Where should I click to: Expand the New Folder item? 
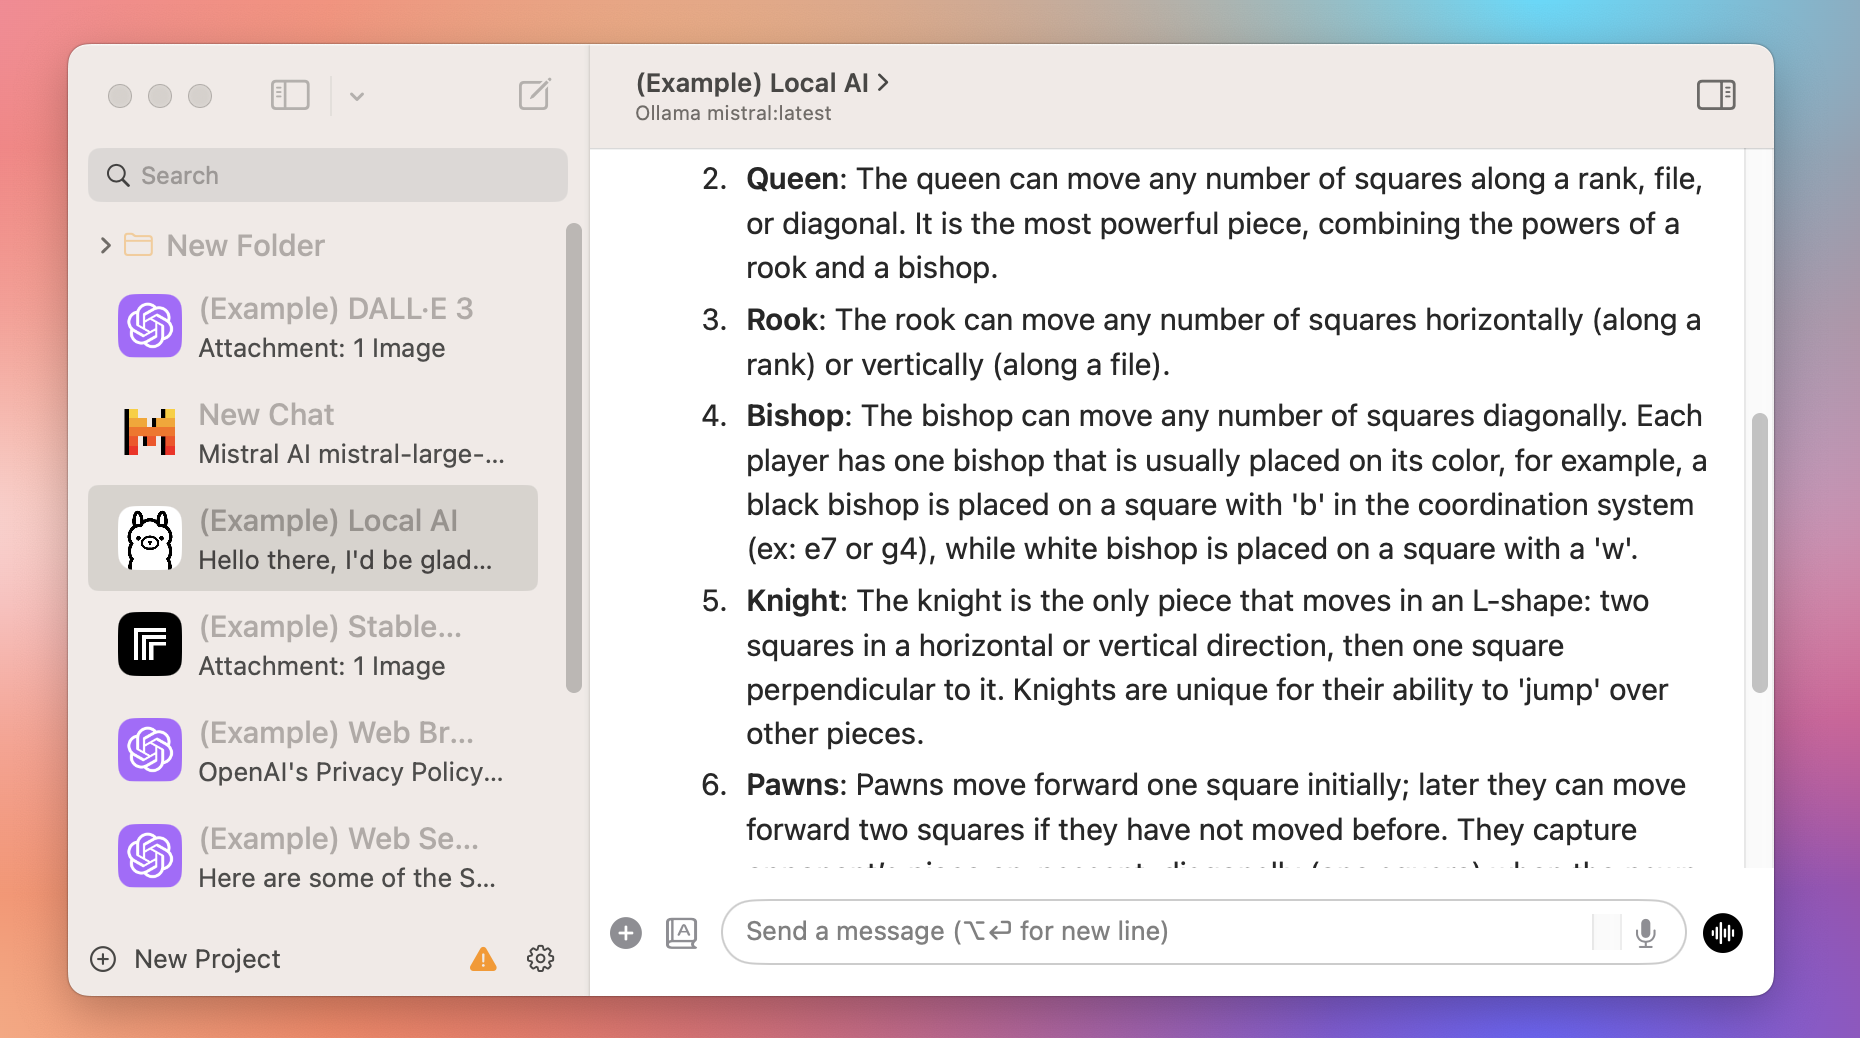click(106, 245)
